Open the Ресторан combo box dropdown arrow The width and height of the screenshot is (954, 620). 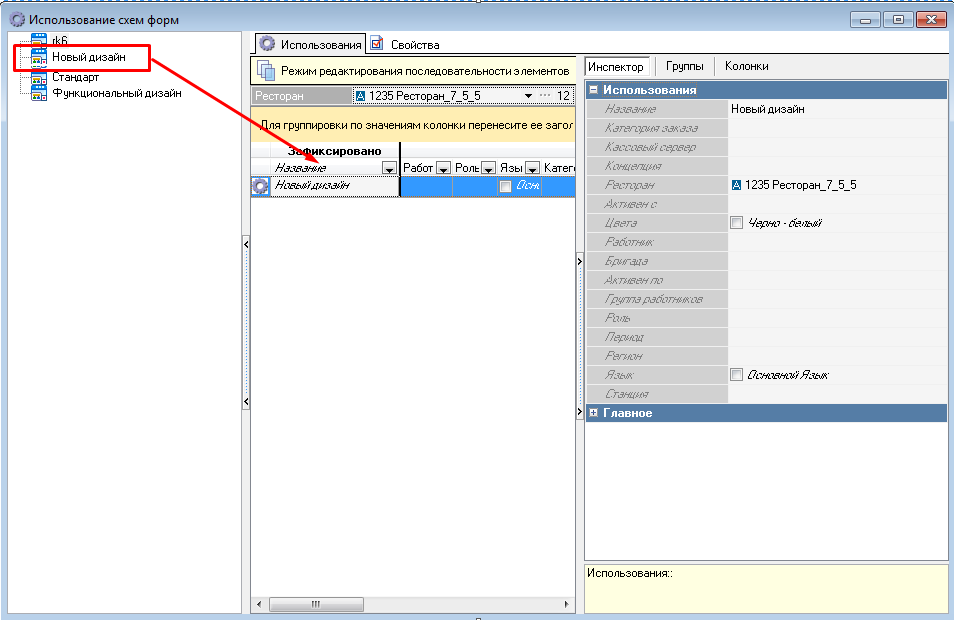528,96
